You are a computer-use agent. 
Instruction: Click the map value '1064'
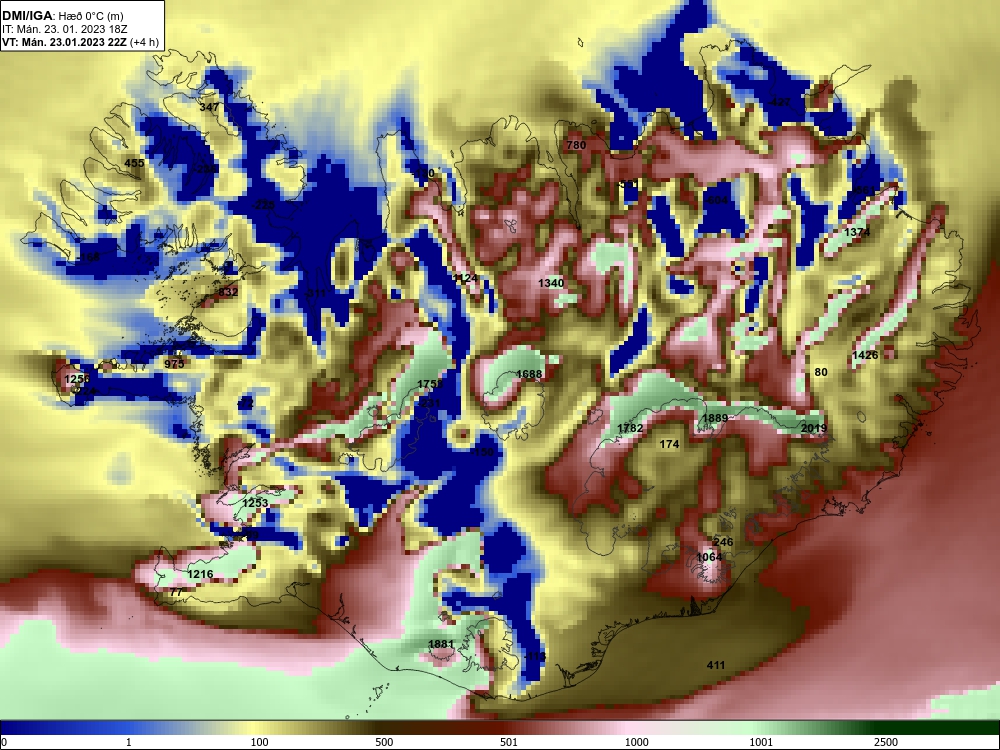coord(709,557)
